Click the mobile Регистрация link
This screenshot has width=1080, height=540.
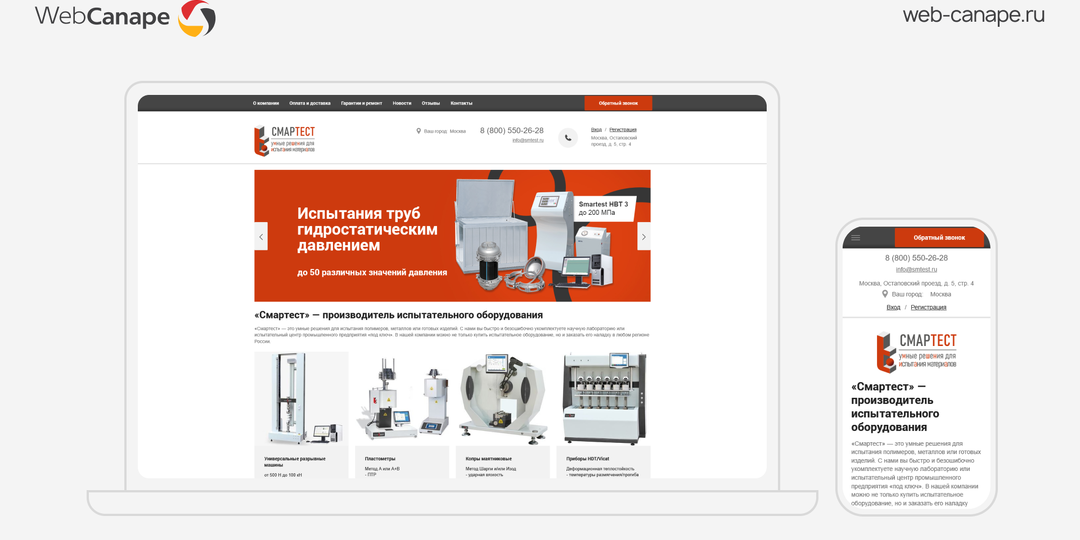coord(928,307)
